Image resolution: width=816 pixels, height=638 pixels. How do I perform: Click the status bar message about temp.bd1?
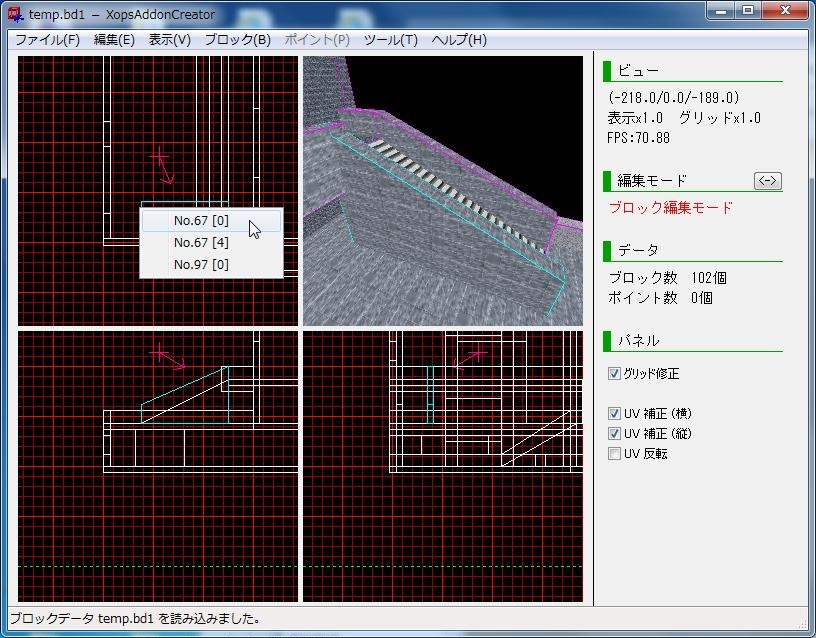135,619
